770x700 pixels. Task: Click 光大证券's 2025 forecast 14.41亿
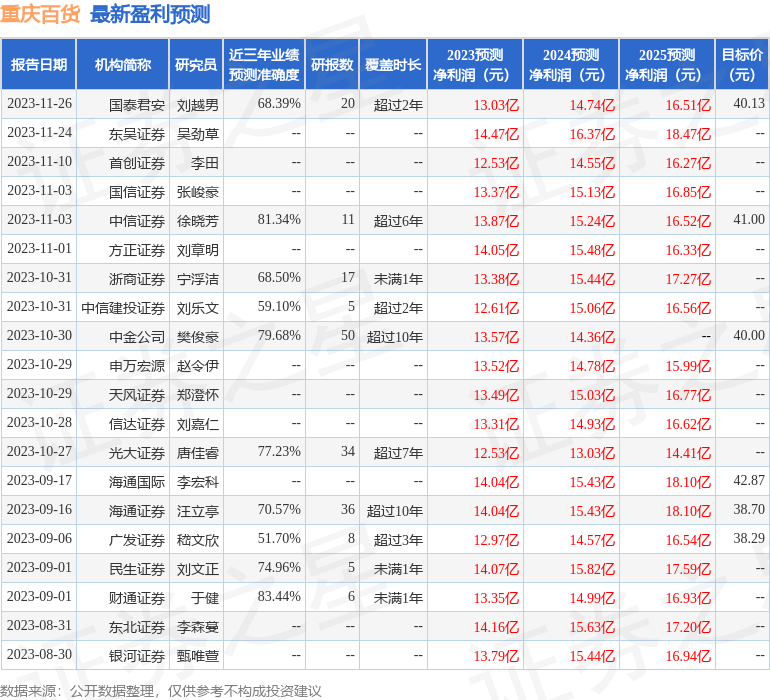(x=688, y=453)
